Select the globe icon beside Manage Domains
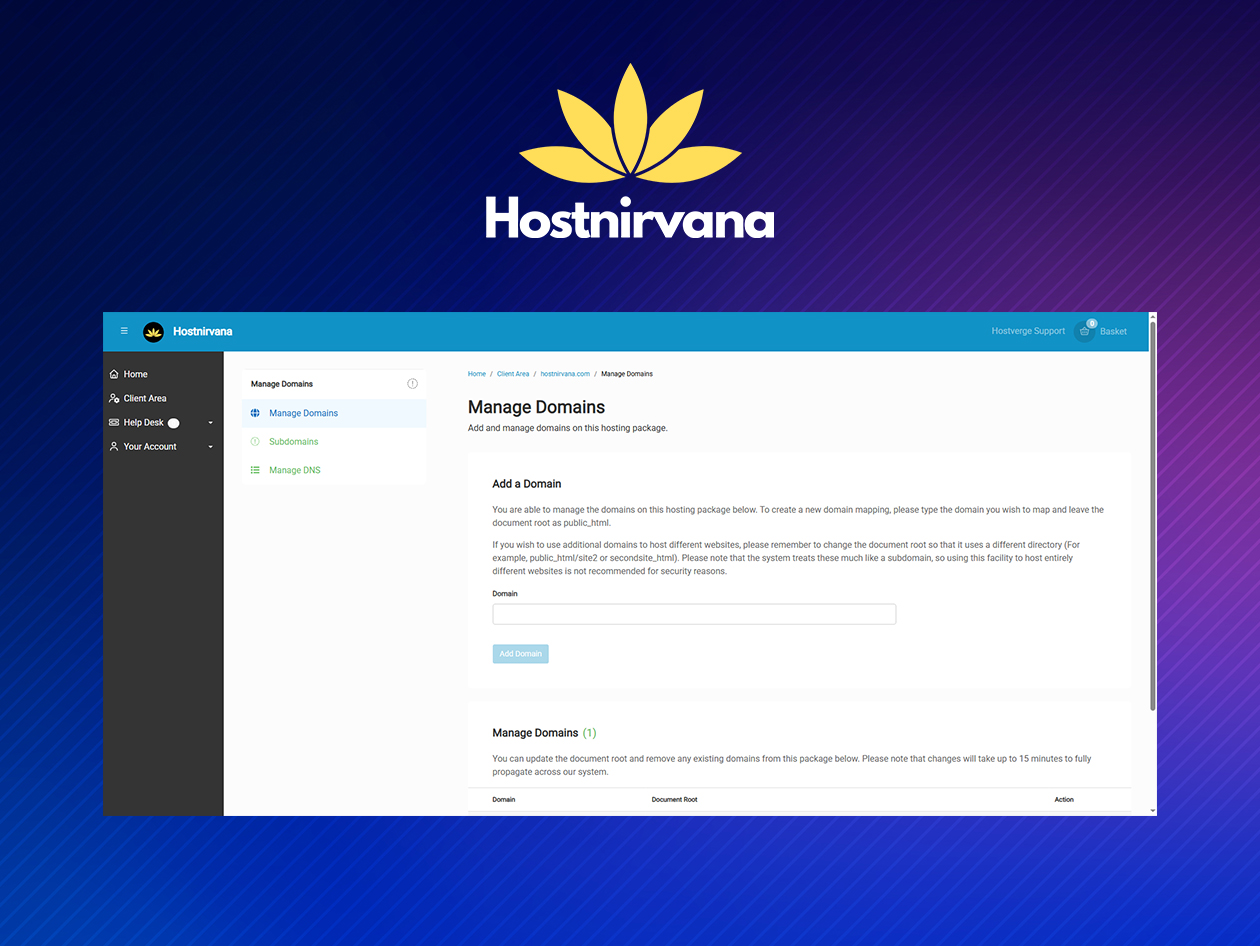1260x946 pixels. pyautogui.click(x=254, y=412)
